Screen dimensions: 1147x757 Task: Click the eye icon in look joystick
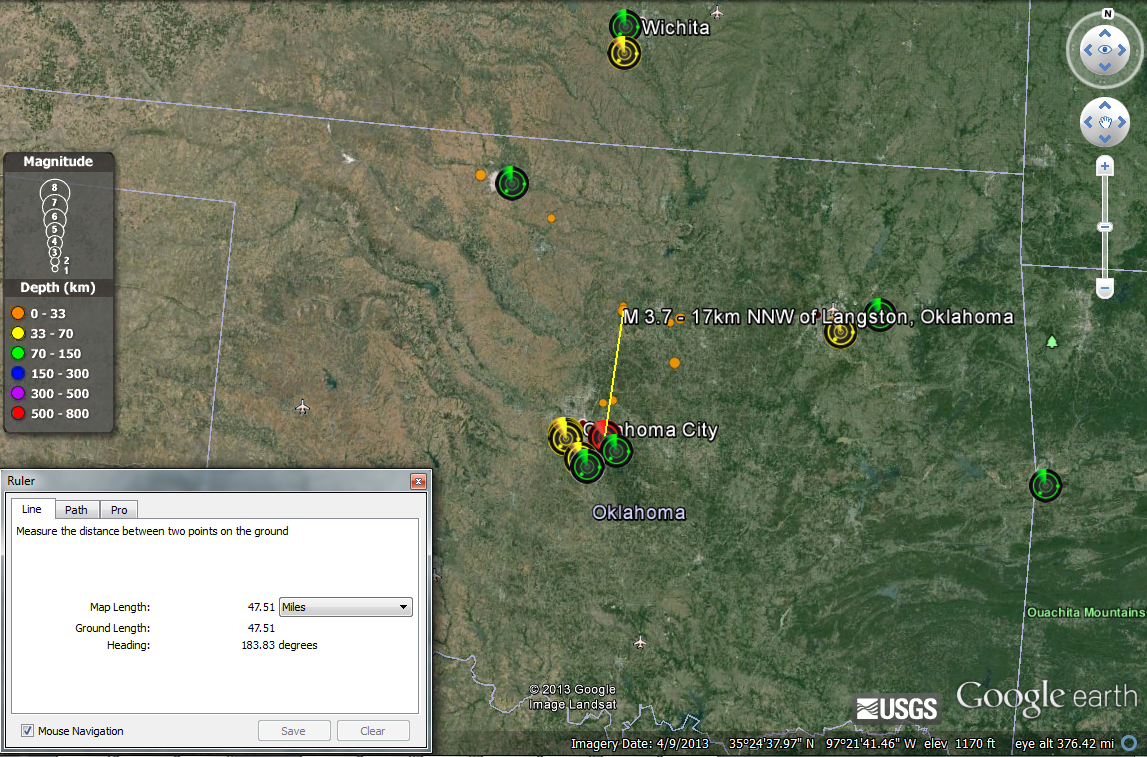(1105, 49)
